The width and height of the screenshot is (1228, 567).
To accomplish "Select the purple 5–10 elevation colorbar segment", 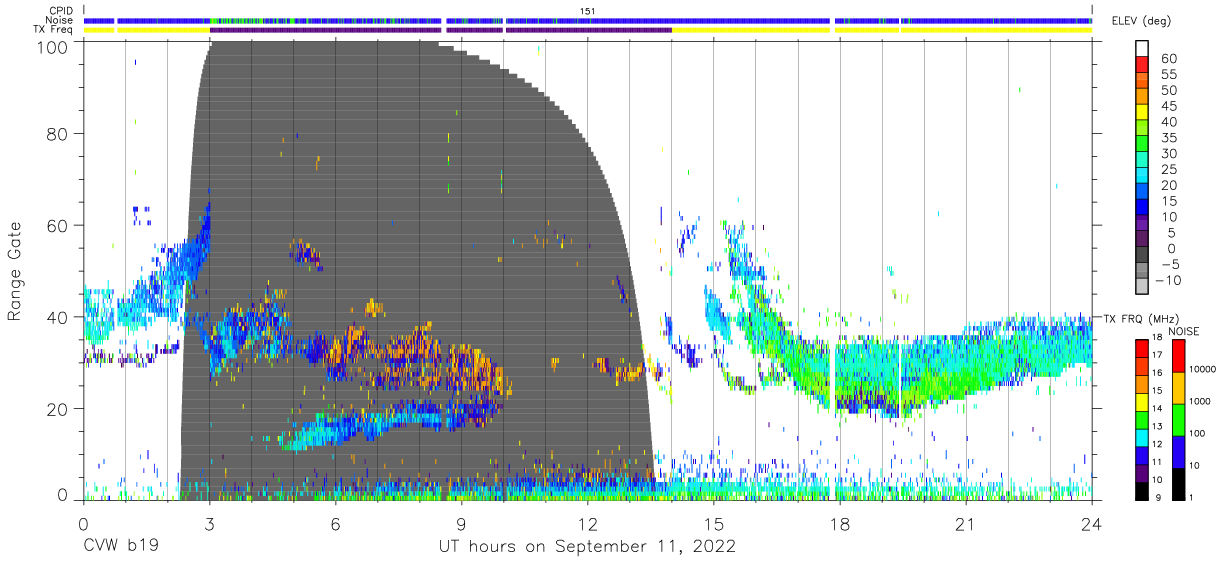I will pyautogui.click(x=1142, y=224).
